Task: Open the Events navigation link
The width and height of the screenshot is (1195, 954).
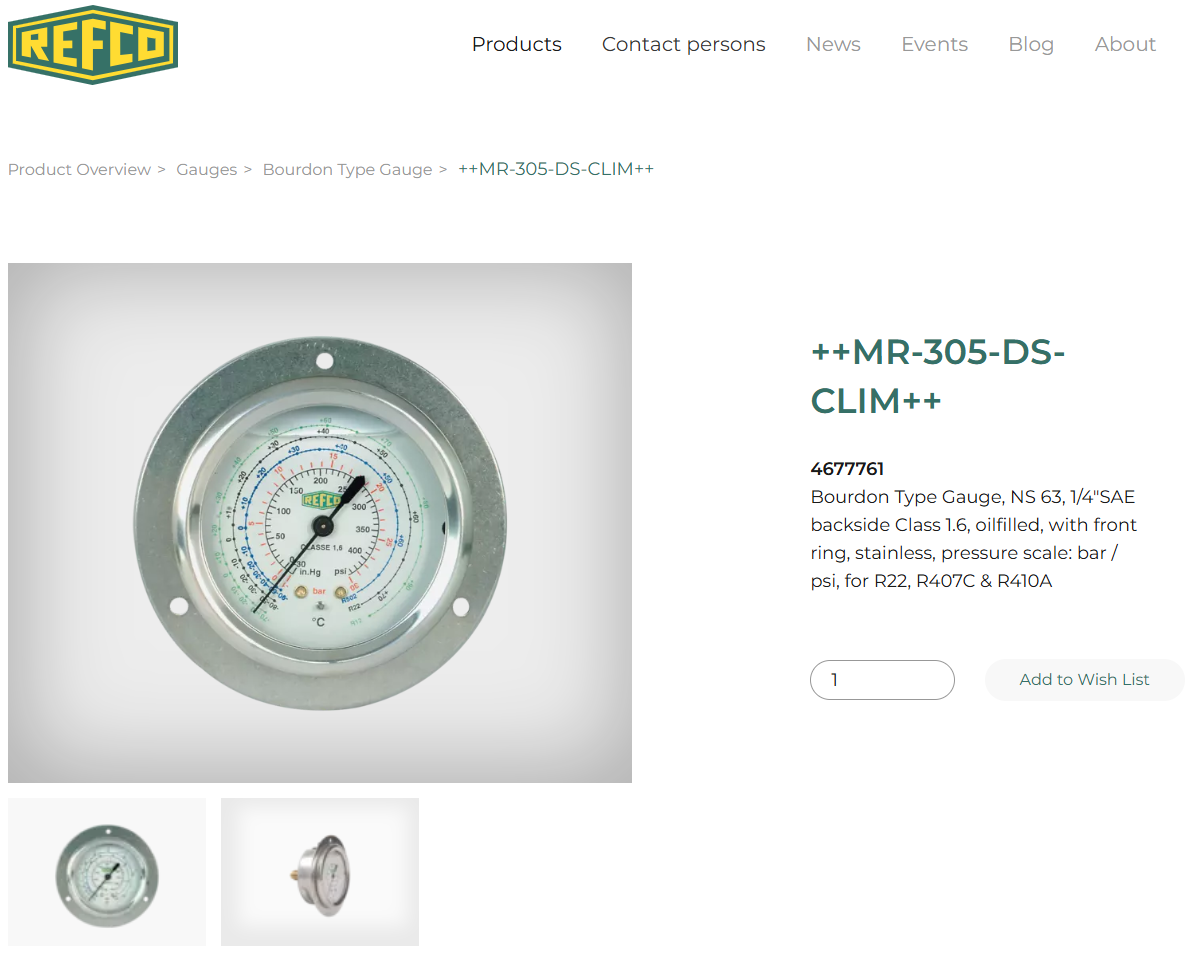Action: tap(934, 44)
